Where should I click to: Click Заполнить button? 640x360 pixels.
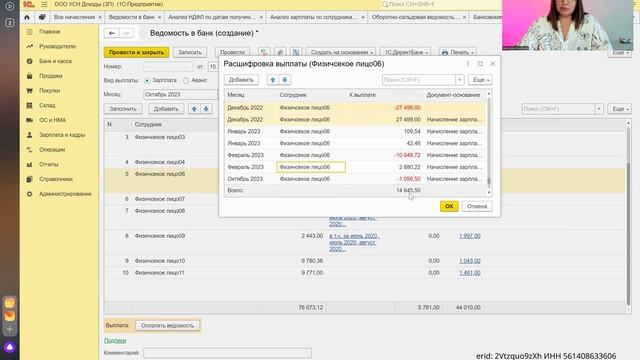(x=123, y=109)
